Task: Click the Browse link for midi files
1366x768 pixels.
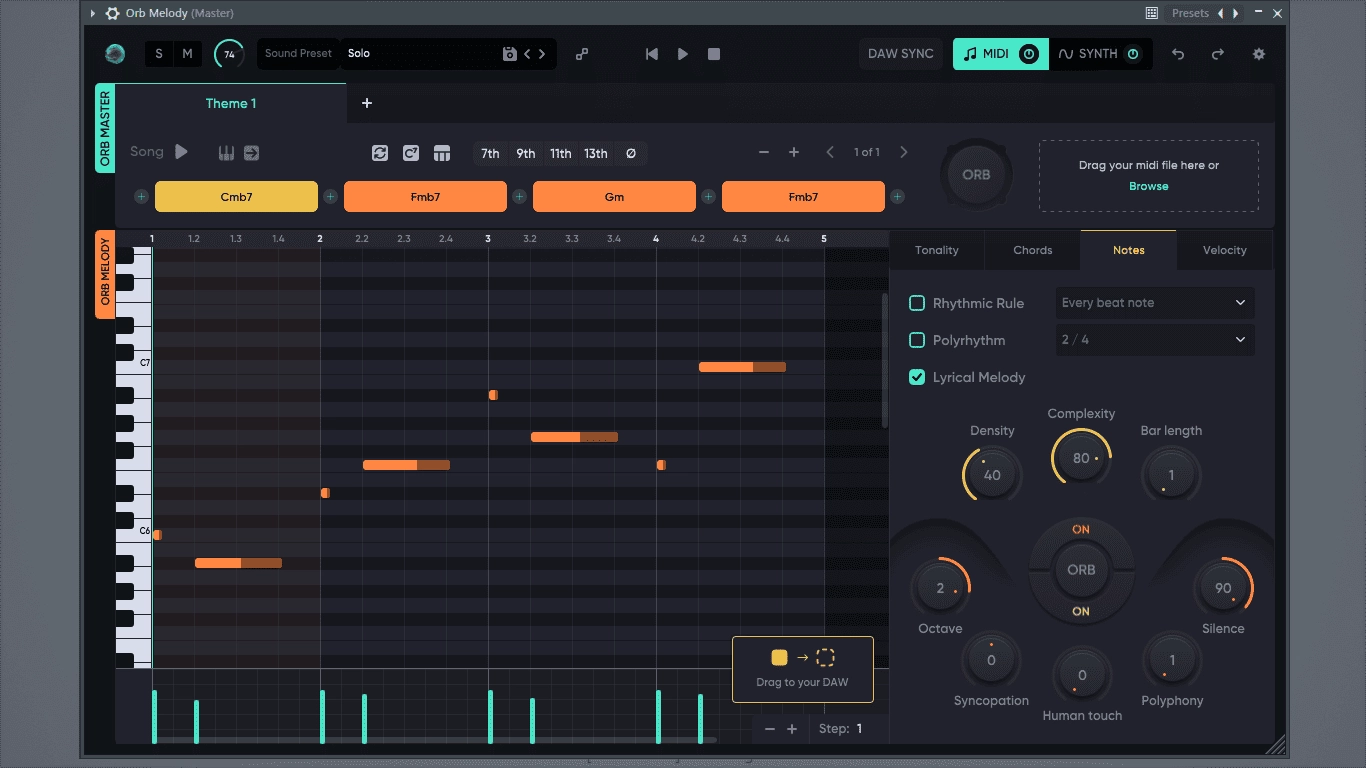Action: coord(1149,186)
